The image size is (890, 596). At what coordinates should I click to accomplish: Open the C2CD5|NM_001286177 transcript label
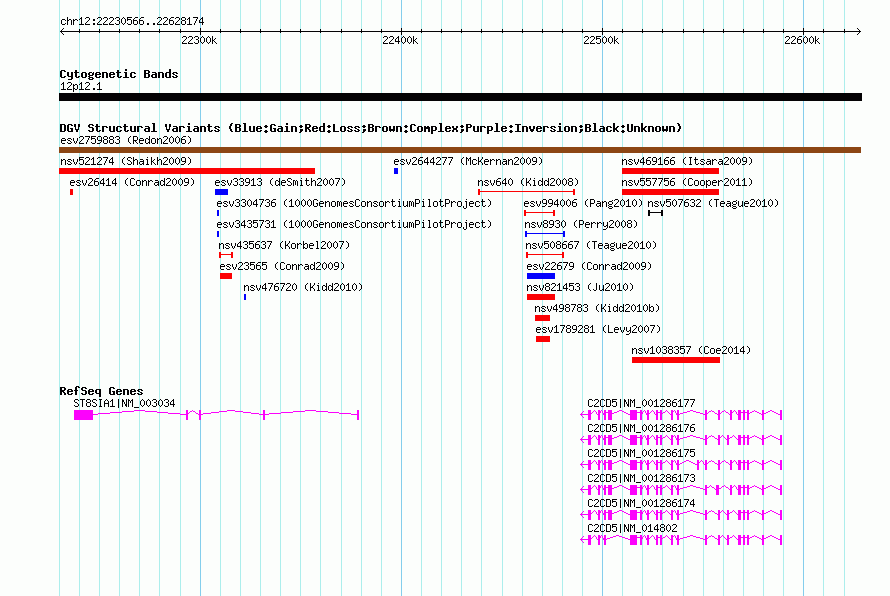641,404
